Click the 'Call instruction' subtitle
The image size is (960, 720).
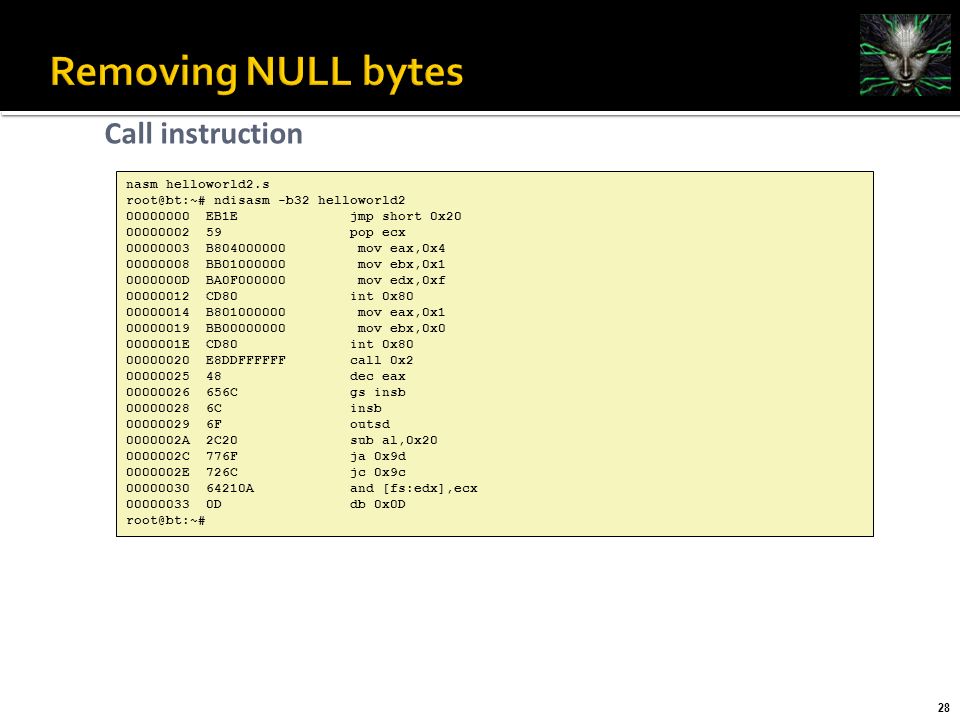(203, 133)
